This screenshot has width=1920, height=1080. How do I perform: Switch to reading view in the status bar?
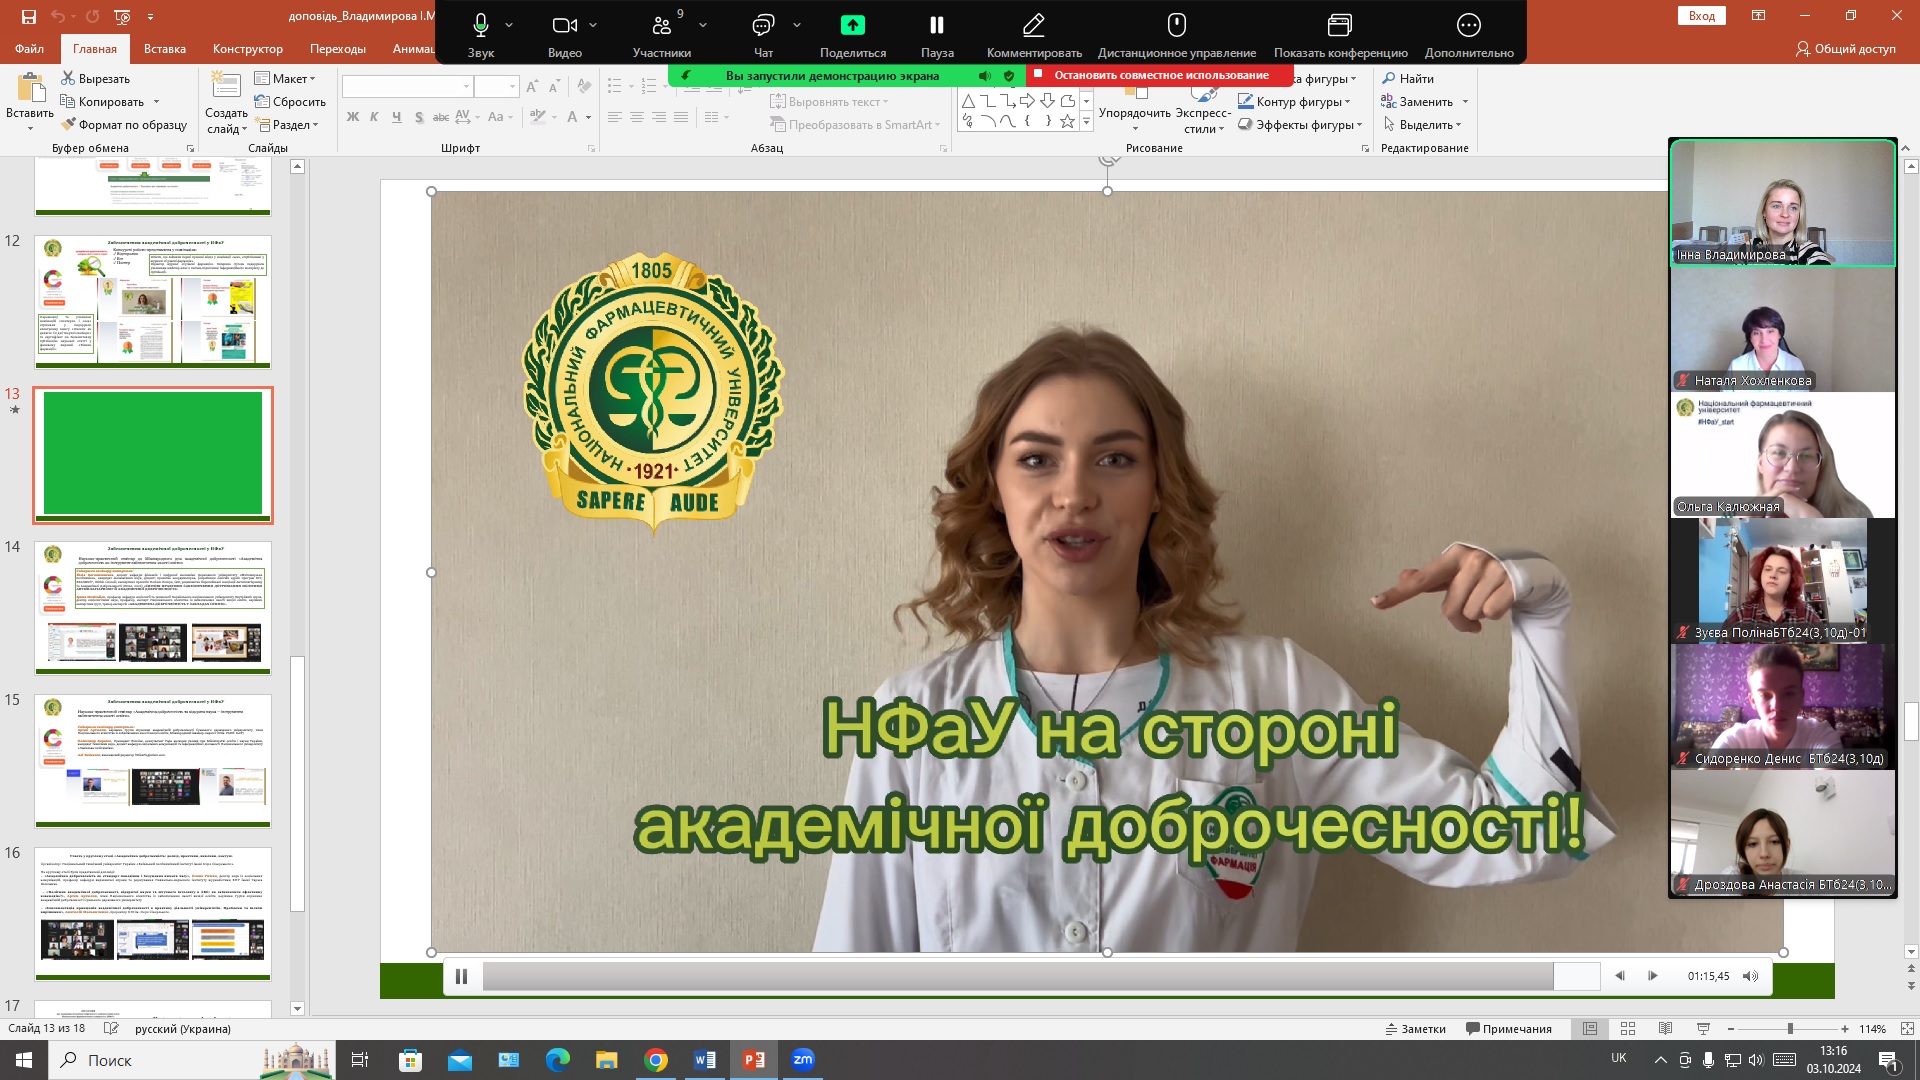tap(1665, 1029)
